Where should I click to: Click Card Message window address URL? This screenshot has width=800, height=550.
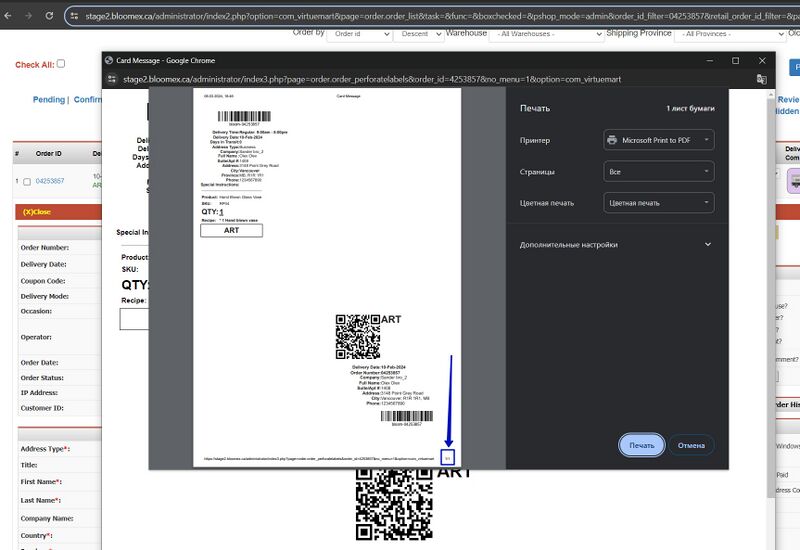(372, 79)
